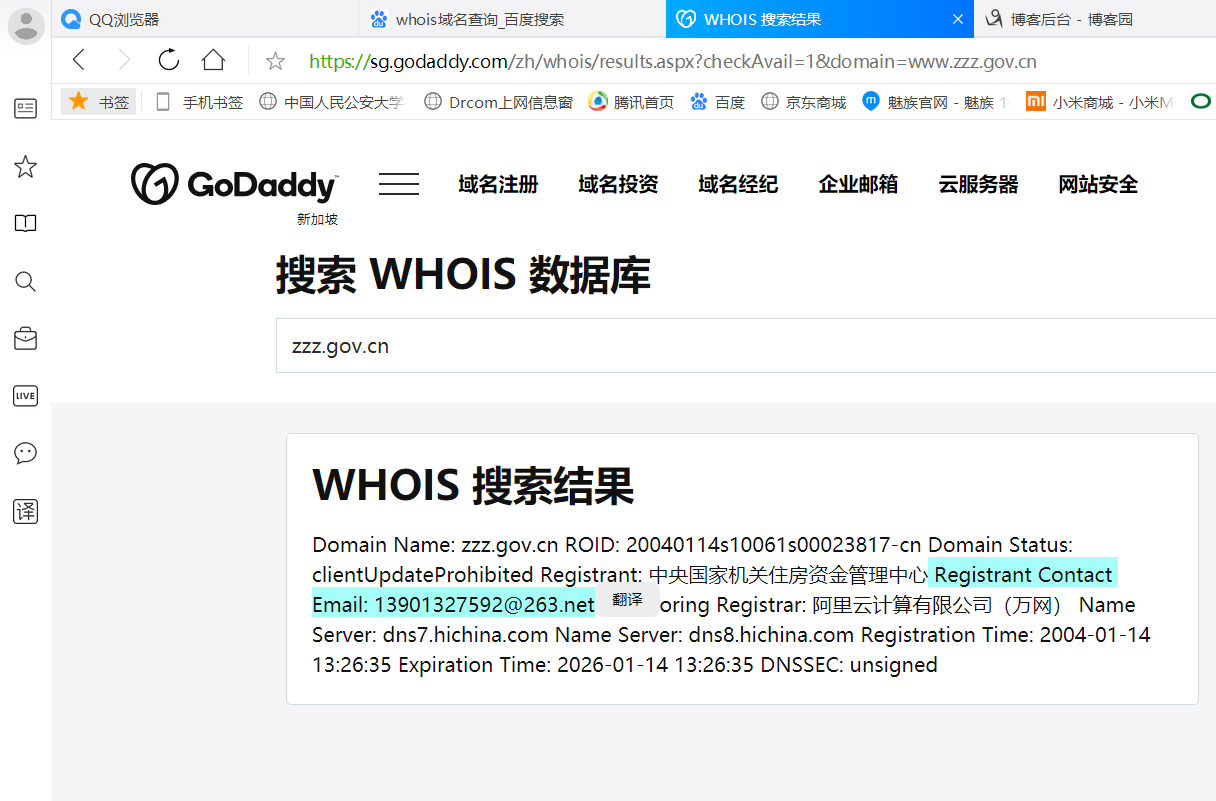Open 云服务器 navigation menu
Image resolution: width=1216 pixels, height=801 pixels.
978,184
